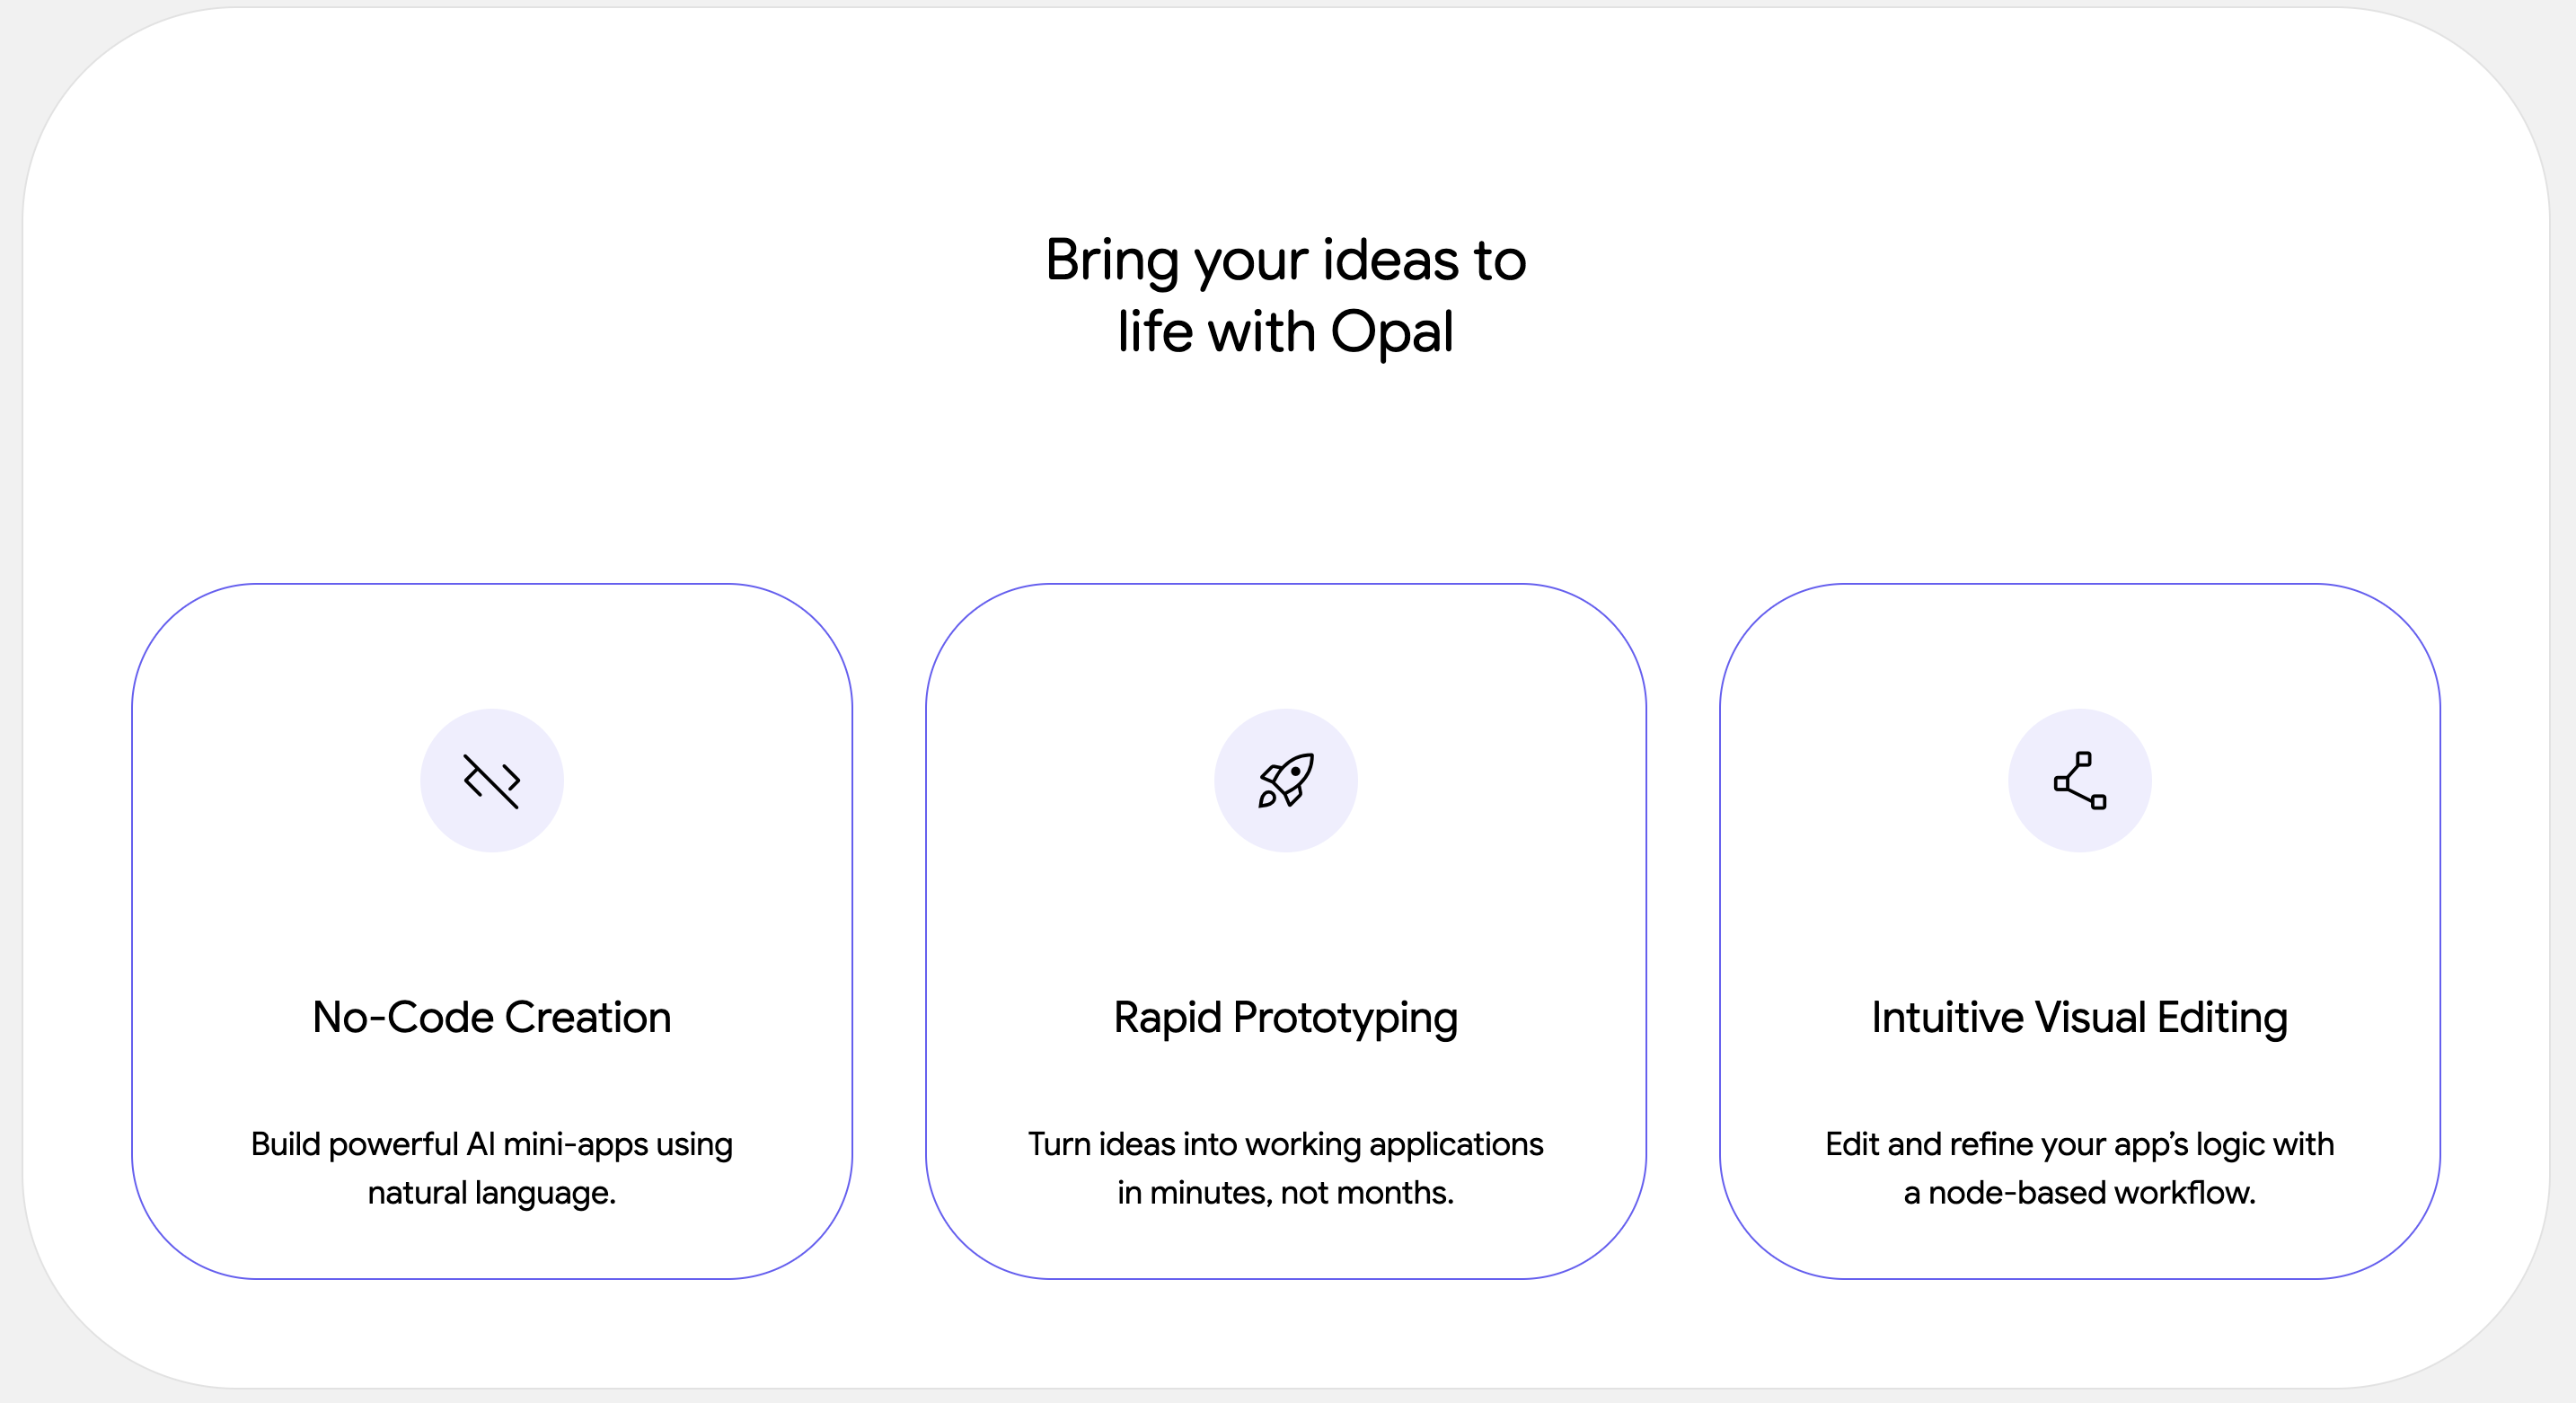Click the crossed-out code icon
The height and width of the screenshot is (1403, 2576).
click(491, 781)
